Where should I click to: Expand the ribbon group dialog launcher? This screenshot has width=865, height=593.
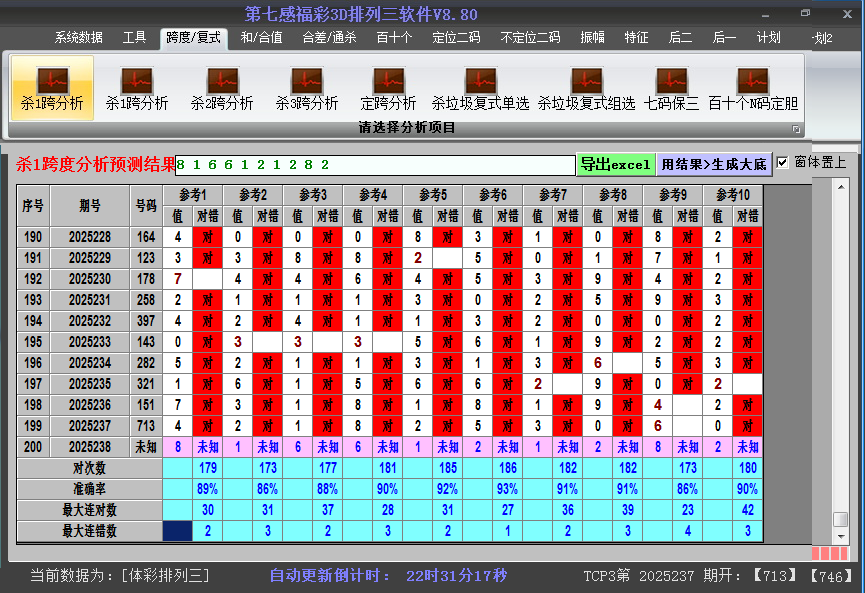pos(797,129)
